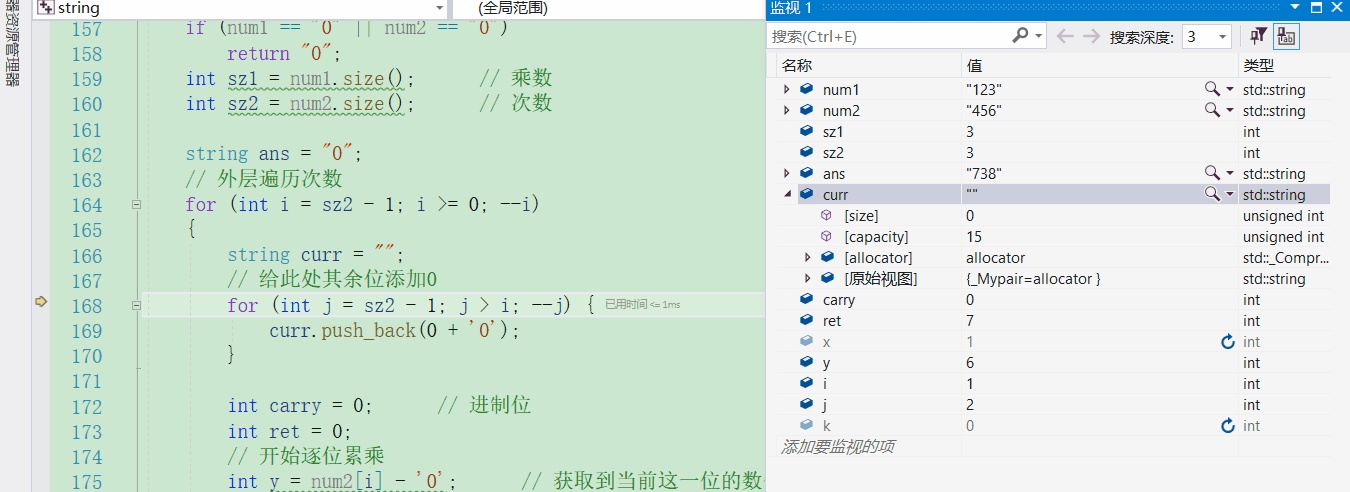Select the ret watch row name

(x=832, y=321)
